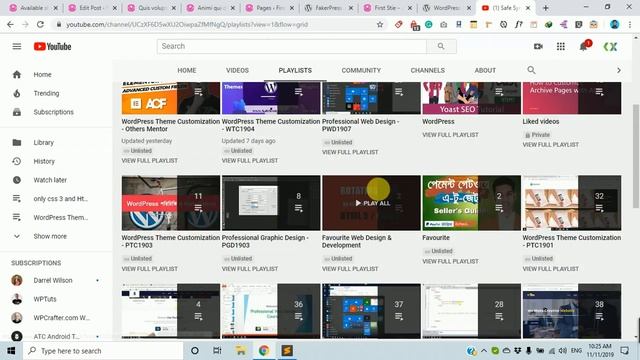640x360 pixels.
Task: Click Play All on Favourite Web Design
Action: coord(372,203)
